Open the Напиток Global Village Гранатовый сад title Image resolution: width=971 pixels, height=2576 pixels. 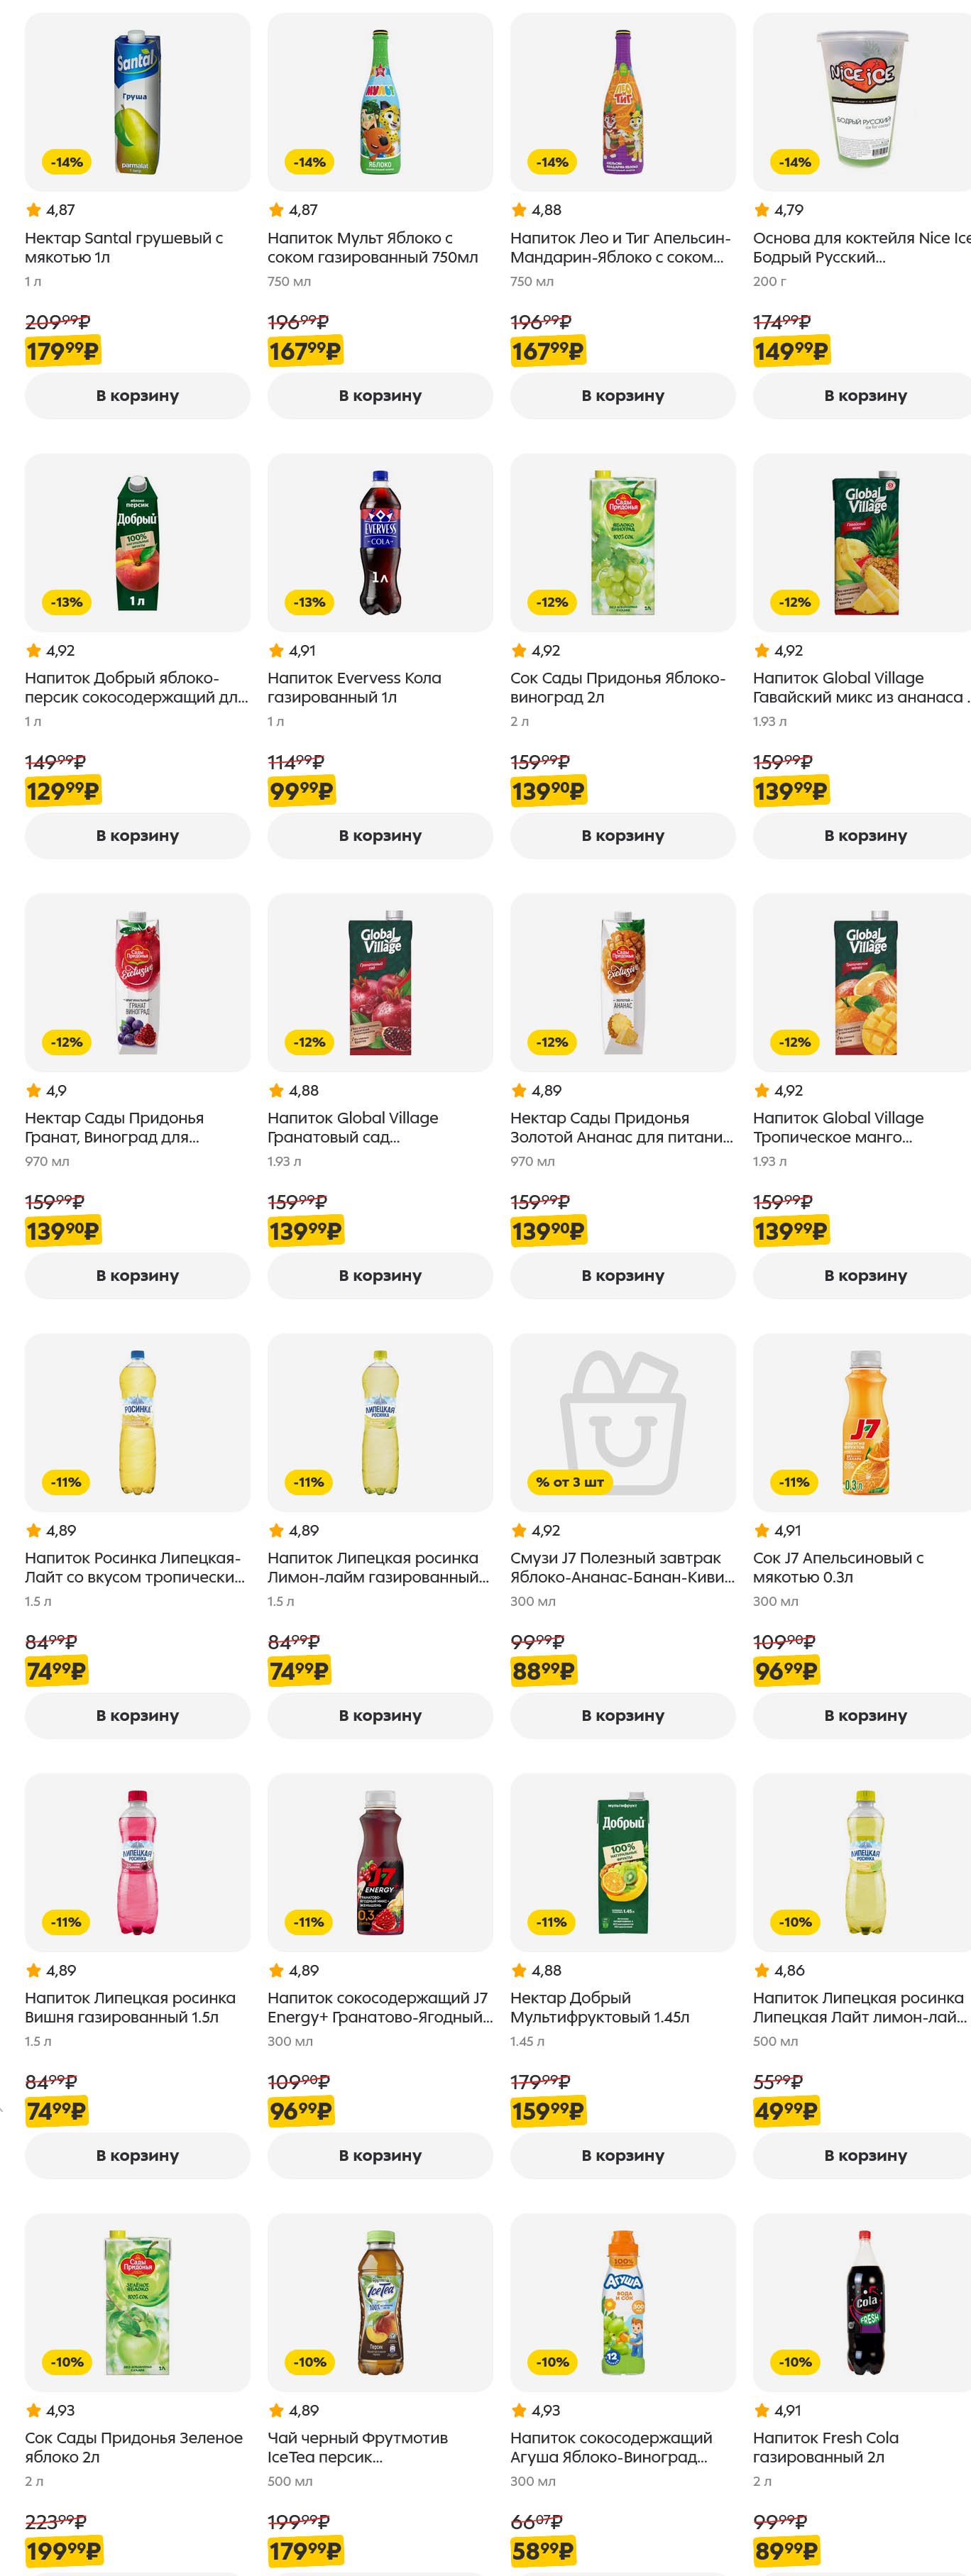[352, 1128]
